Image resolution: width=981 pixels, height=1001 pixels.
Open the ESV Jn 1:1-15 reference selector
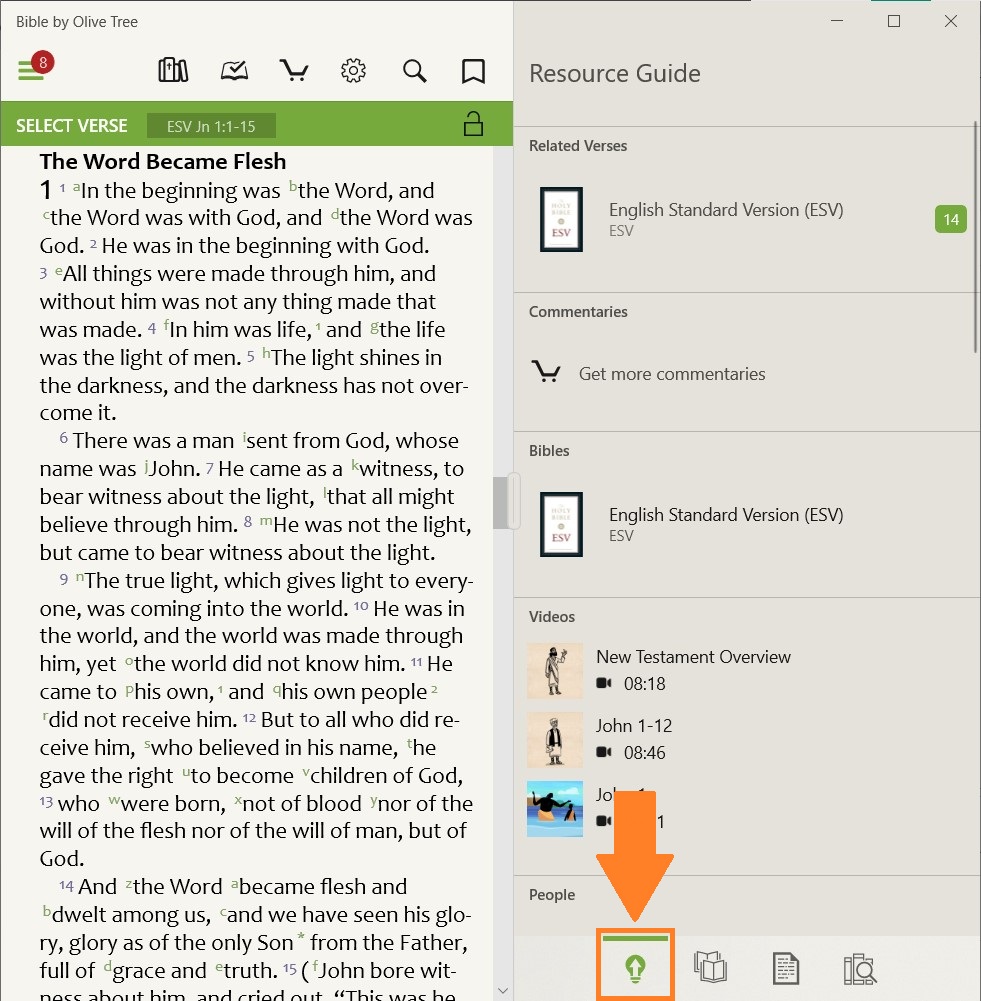click(x=211, y=126)
